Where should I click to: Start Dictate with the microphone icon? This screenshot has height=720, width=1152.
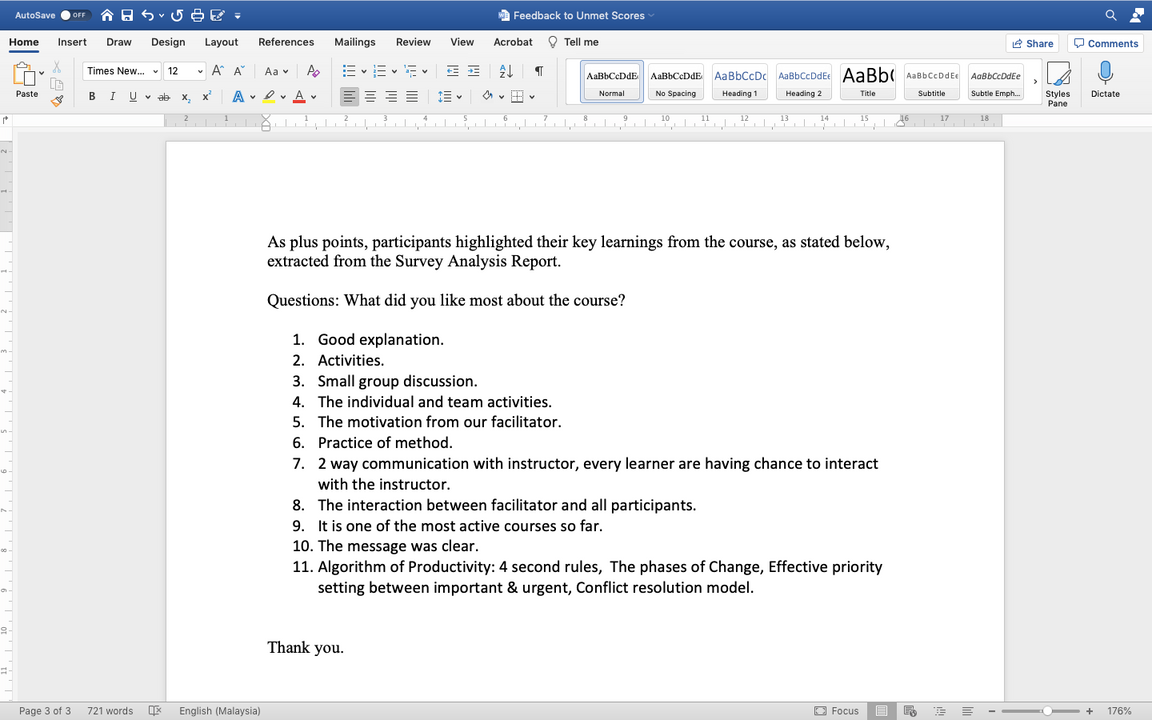point(1105,80)
